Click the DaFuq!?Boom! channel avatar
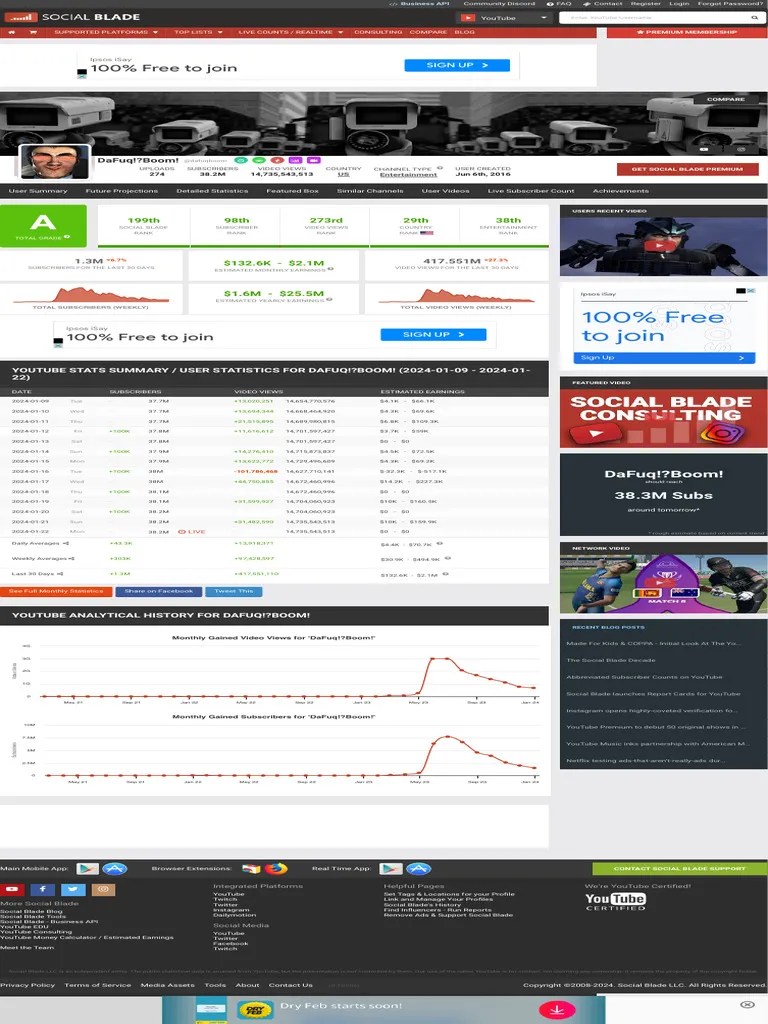 click(x=55, y=162)
